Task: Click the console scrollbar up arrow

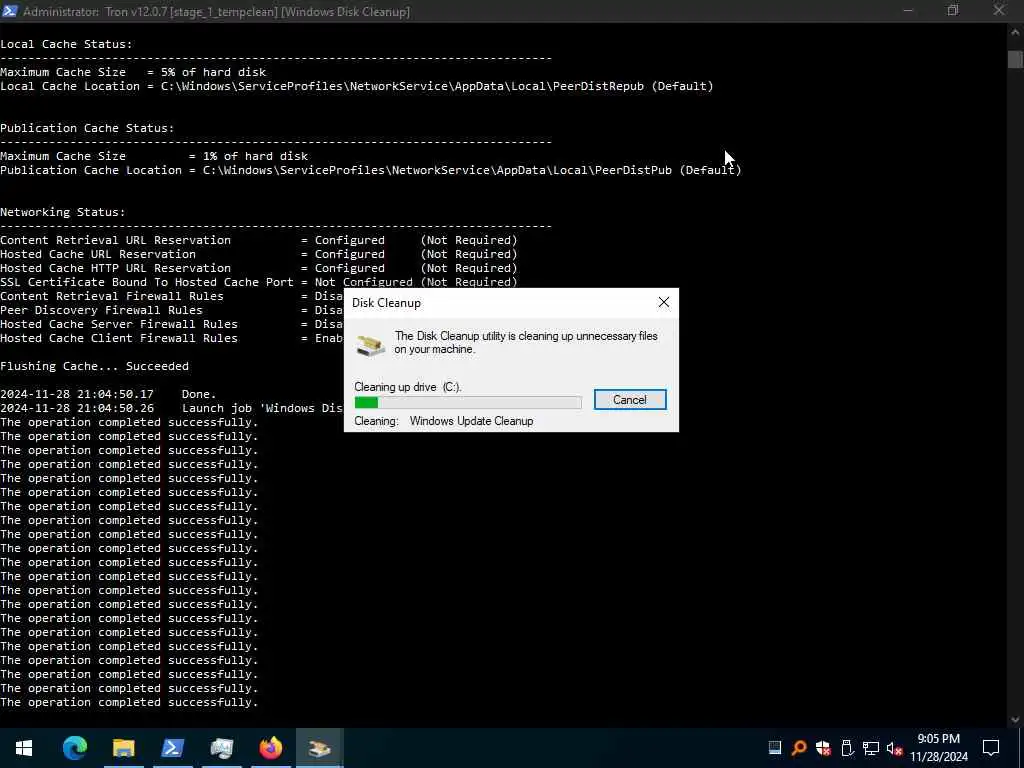Action: tap(1015, 31)
